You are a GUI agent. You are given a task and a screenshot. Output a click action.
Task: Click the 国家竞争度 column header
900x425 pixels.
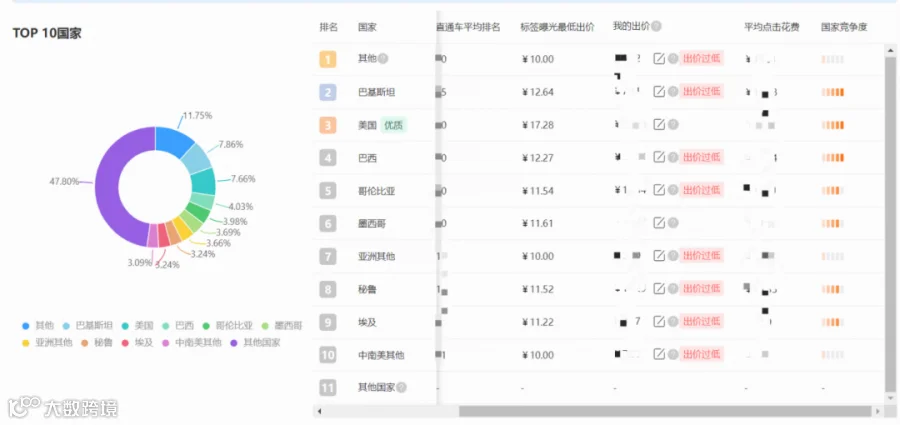pyautogui.click(x=844, y=27)
